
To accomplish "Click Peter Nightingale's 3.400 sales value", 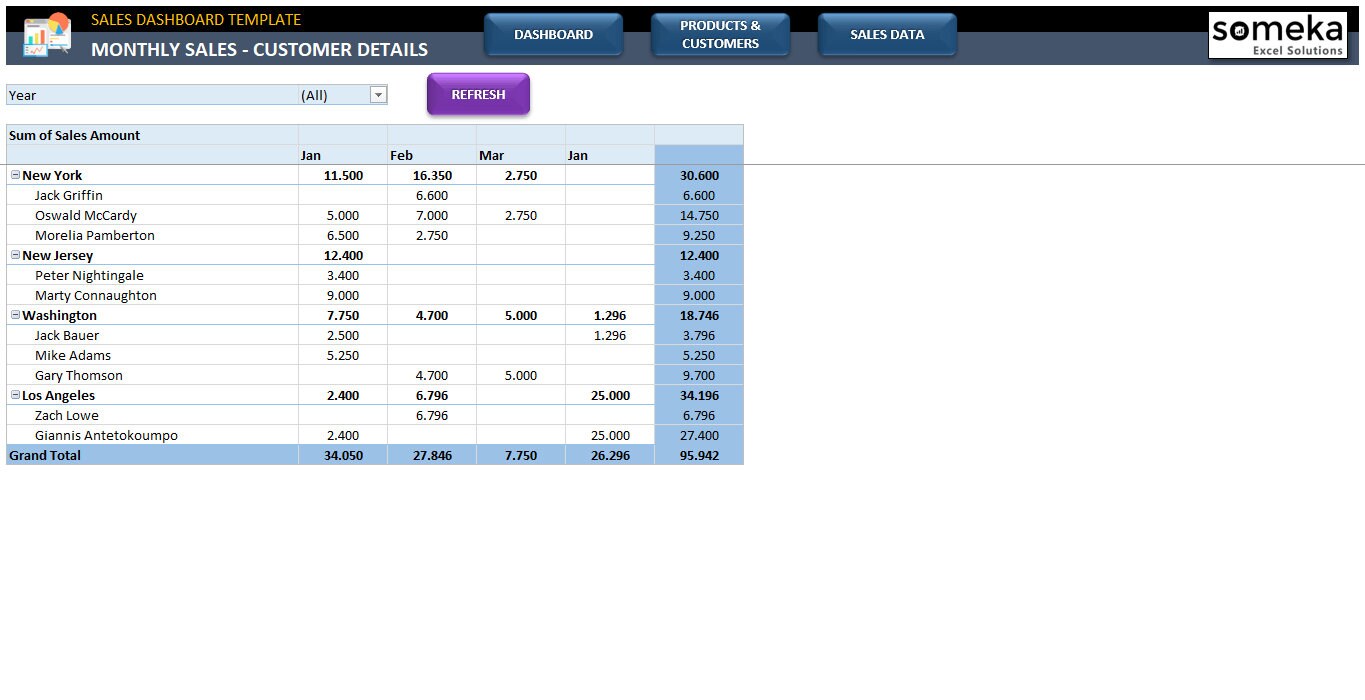I will 343,275.
